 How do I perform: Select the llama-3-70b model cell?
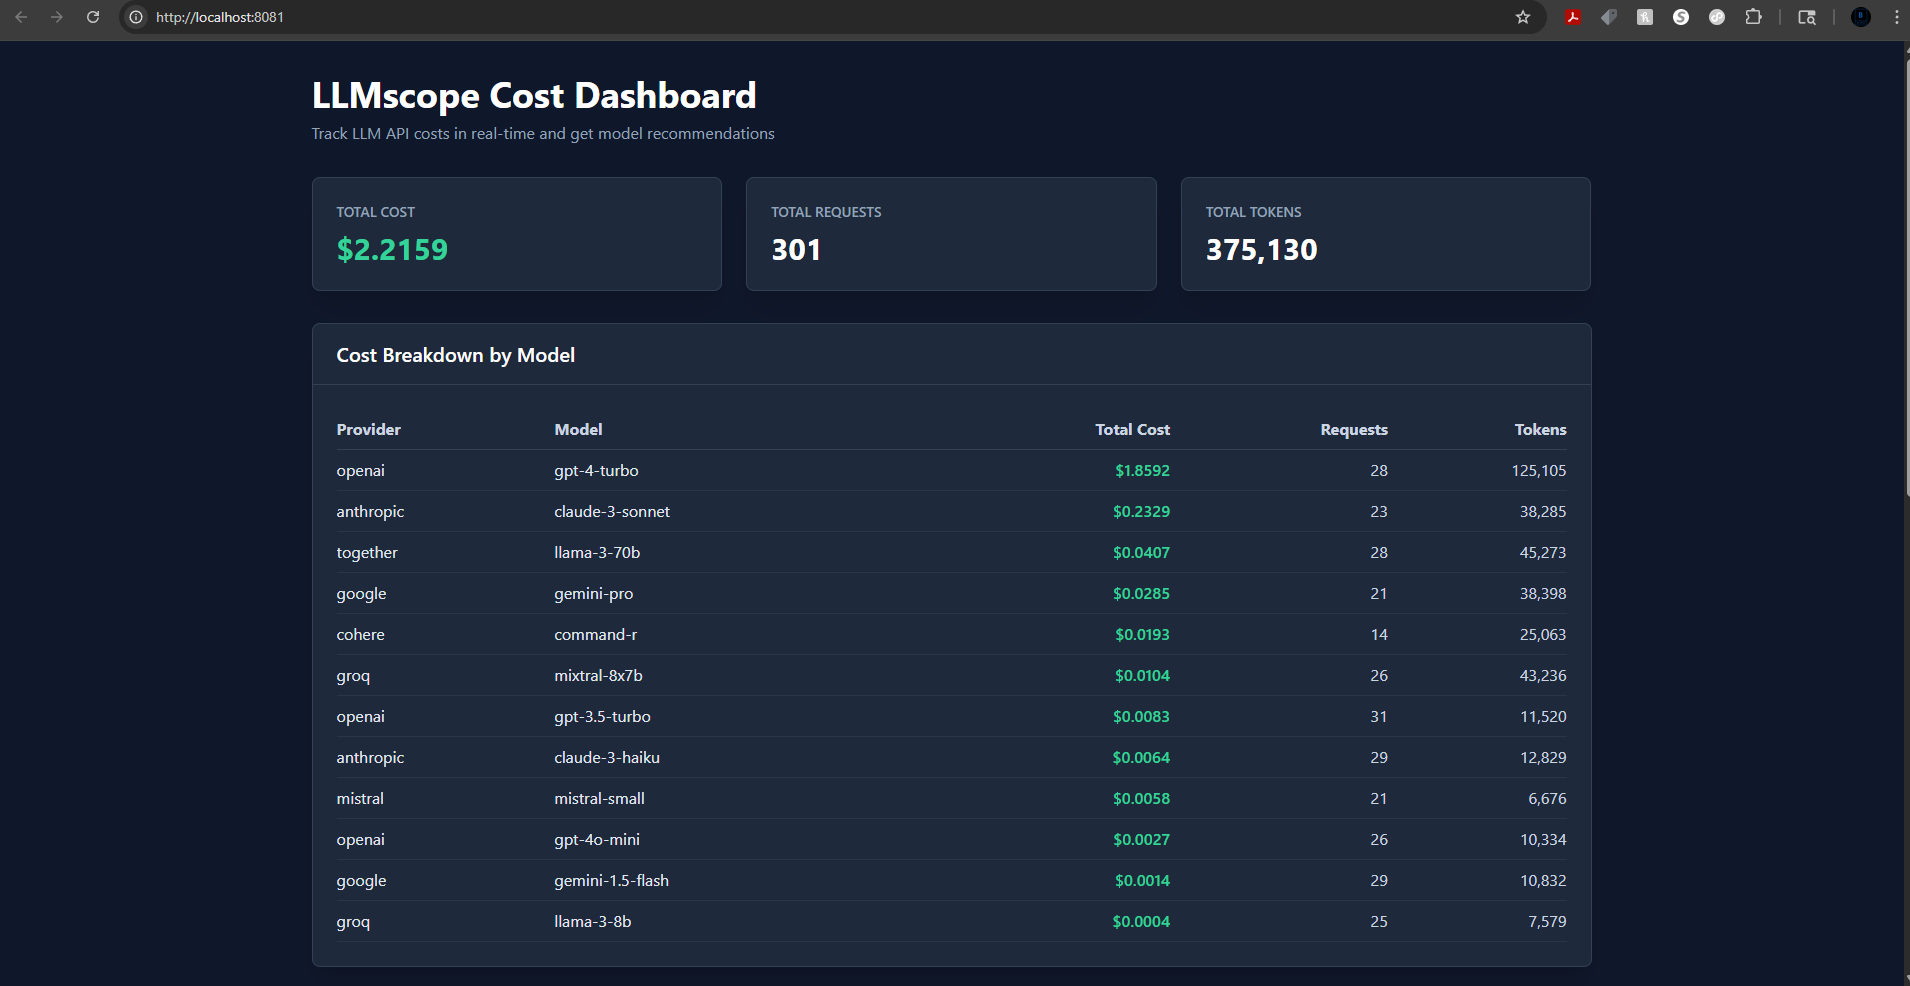click(597, 552)
